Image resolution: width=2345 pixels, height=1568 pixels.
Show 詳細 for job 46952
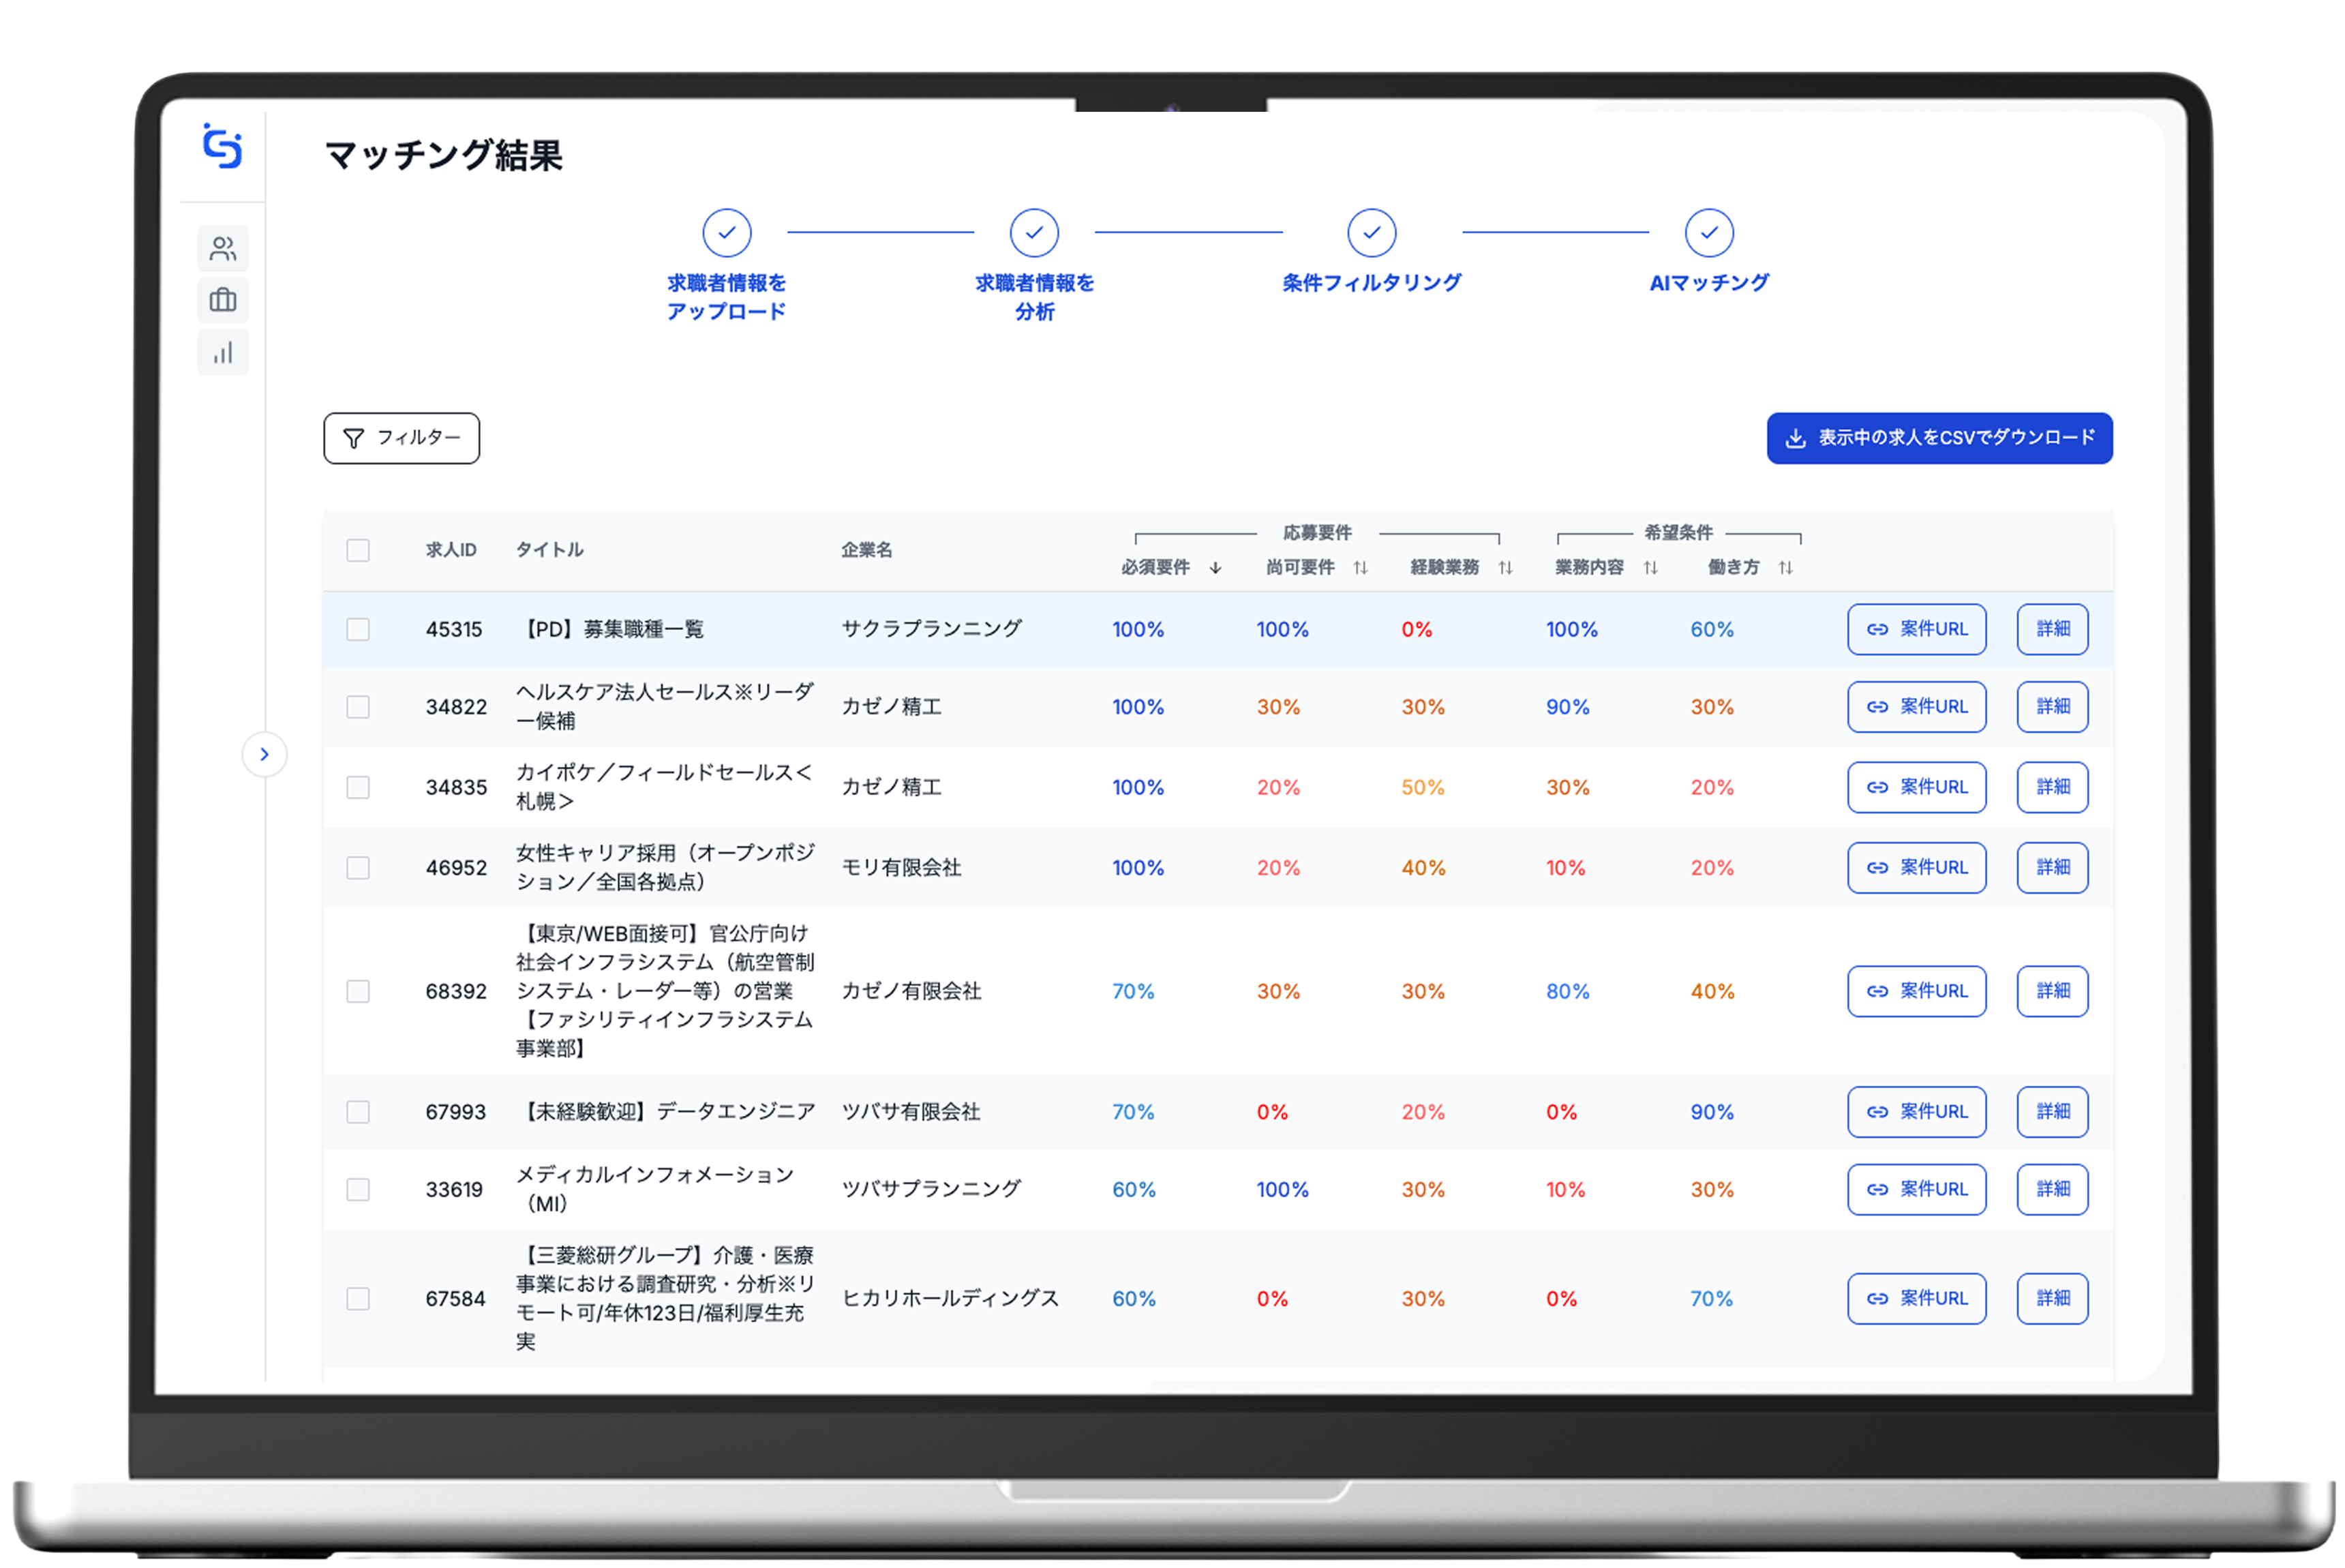coord(2052,867)
